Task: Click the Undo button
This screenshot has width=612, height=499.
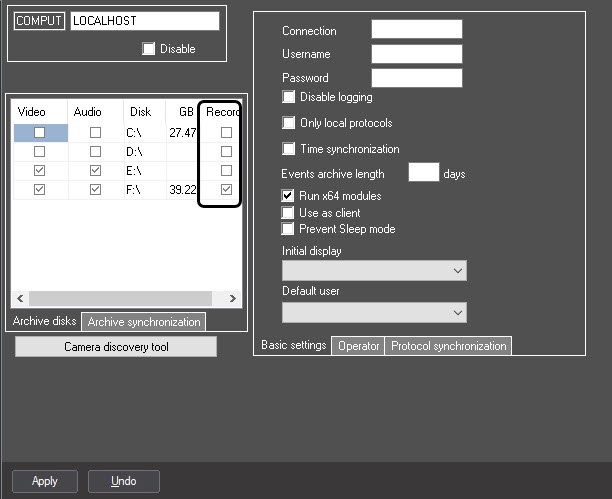Action: point(124,481)
